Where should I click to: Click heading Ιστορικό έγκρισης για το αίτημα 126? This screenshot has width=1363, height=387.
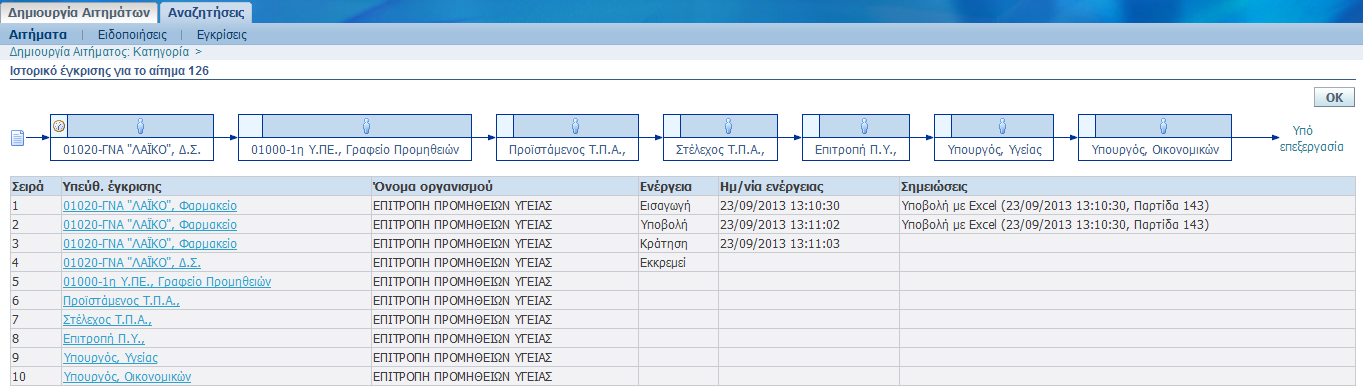point(108,72)
